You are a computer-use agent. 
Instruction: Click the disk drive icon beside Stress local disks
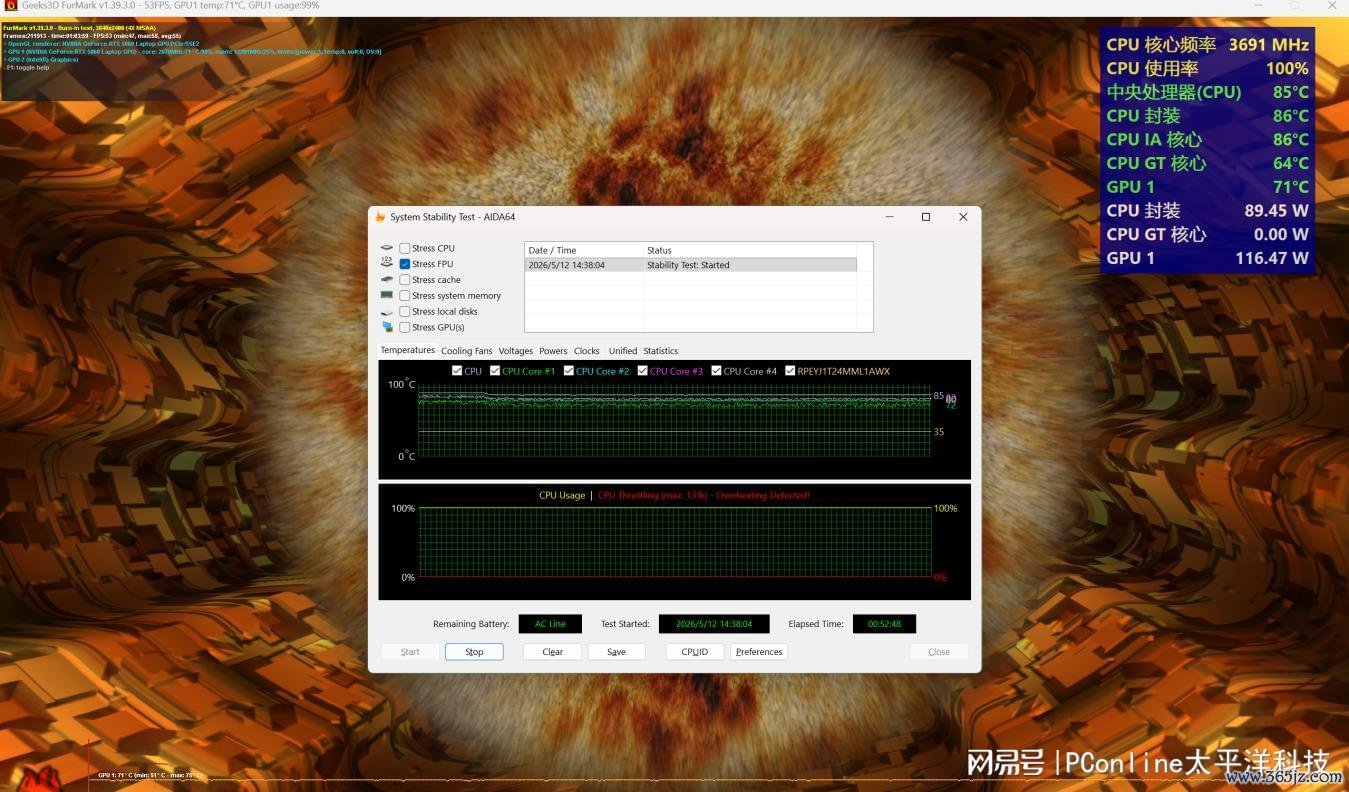pyautogui.click(x=387, y=312)
